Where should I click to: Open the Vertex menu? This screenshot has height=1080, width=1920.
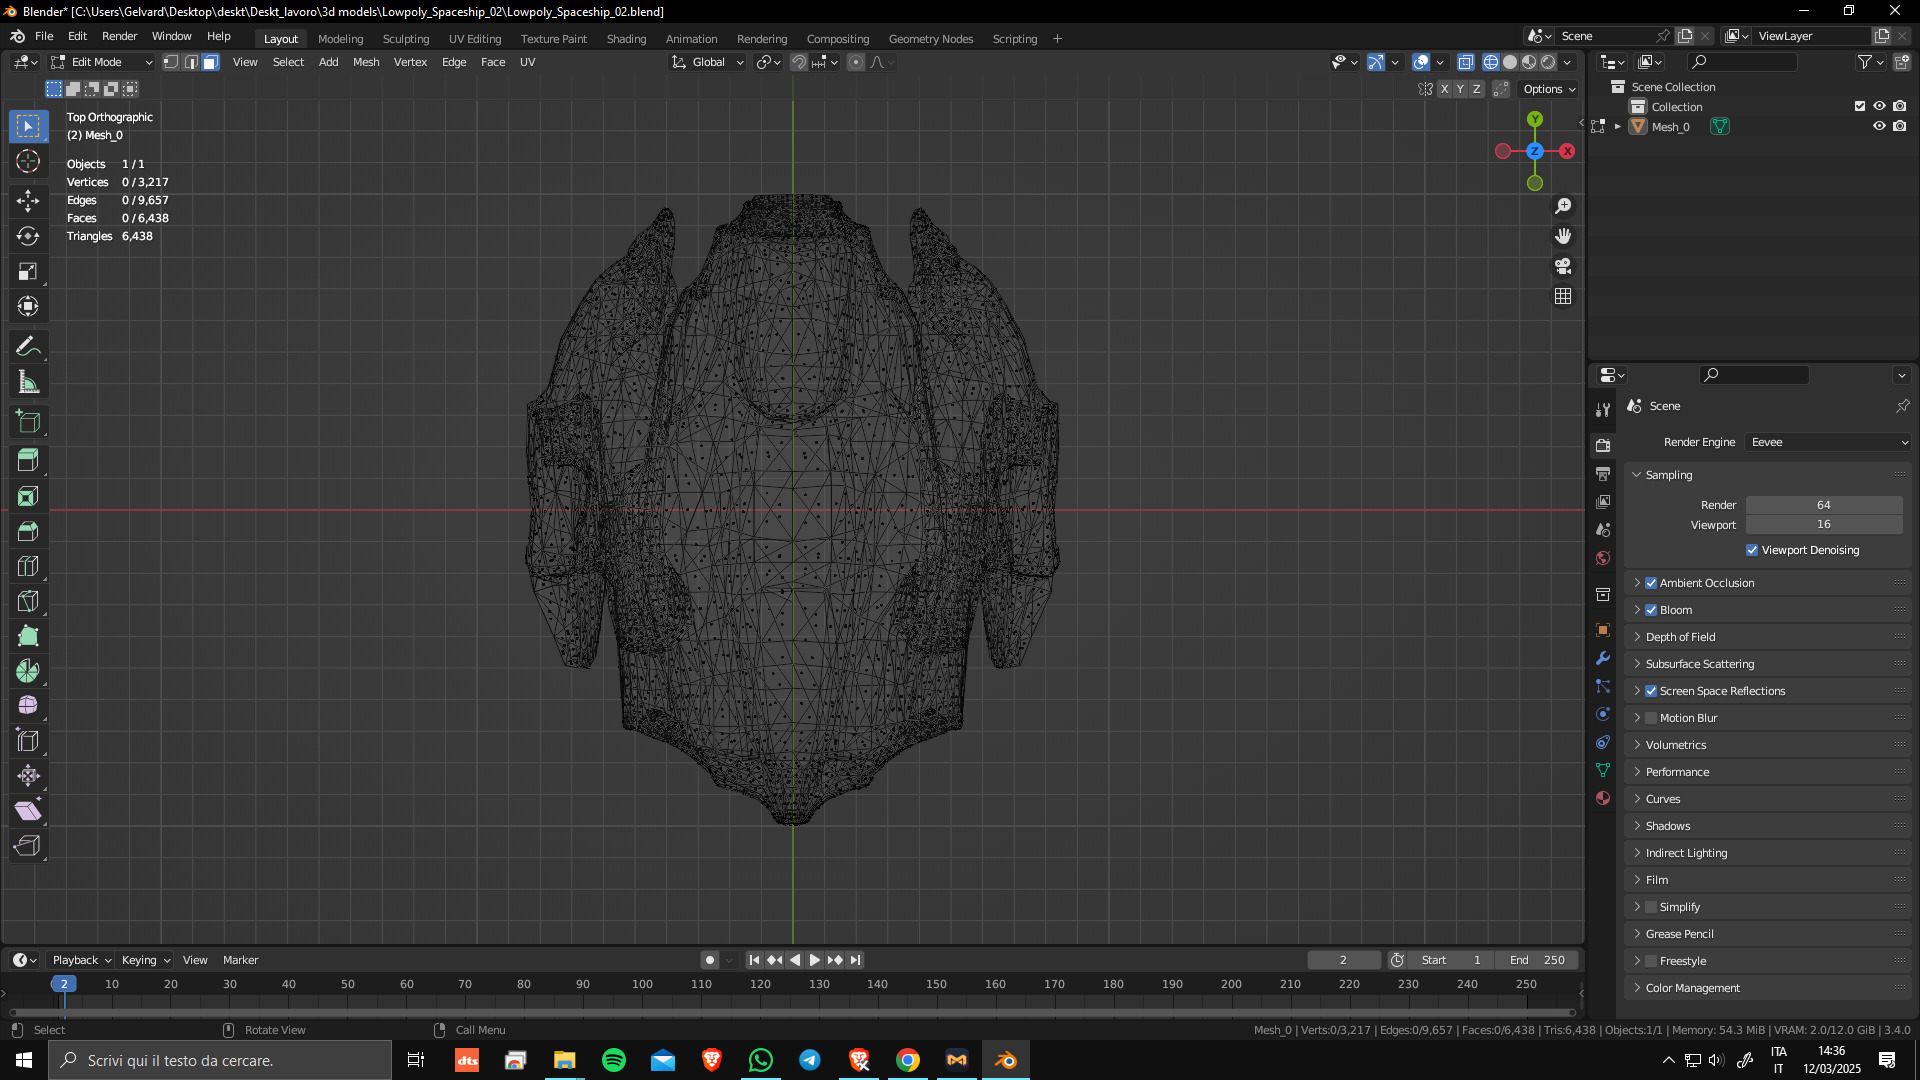pos(410,62)
